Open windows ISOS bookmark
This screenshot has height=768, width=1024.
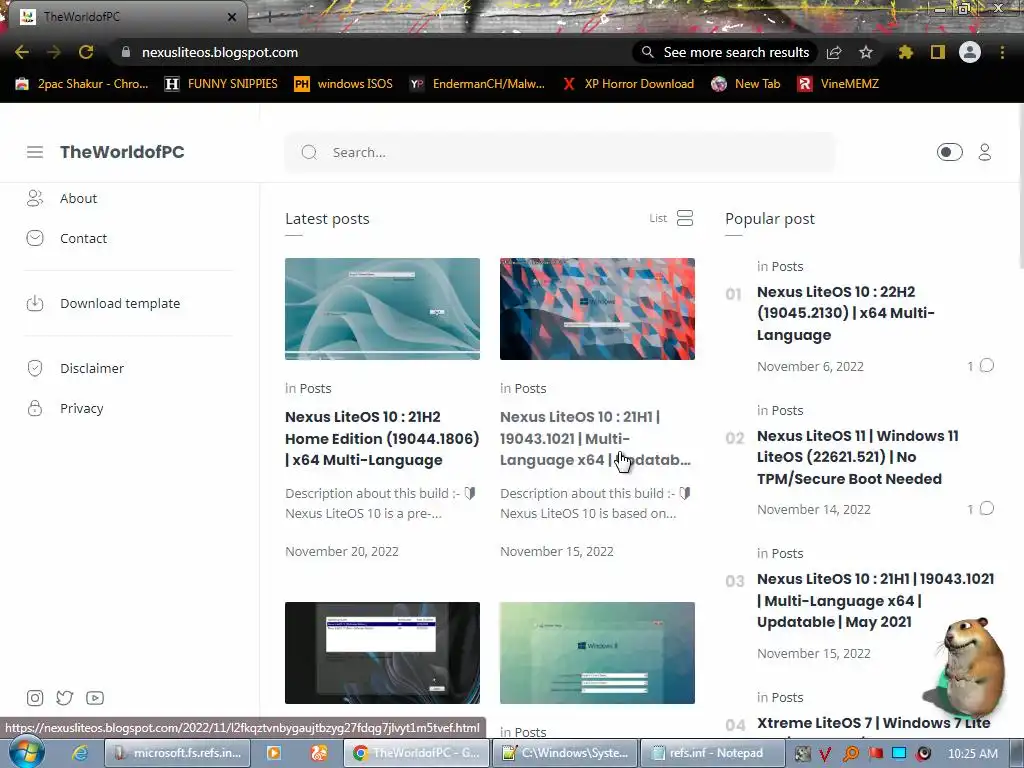pyautogui.click(x=344, y=84)
